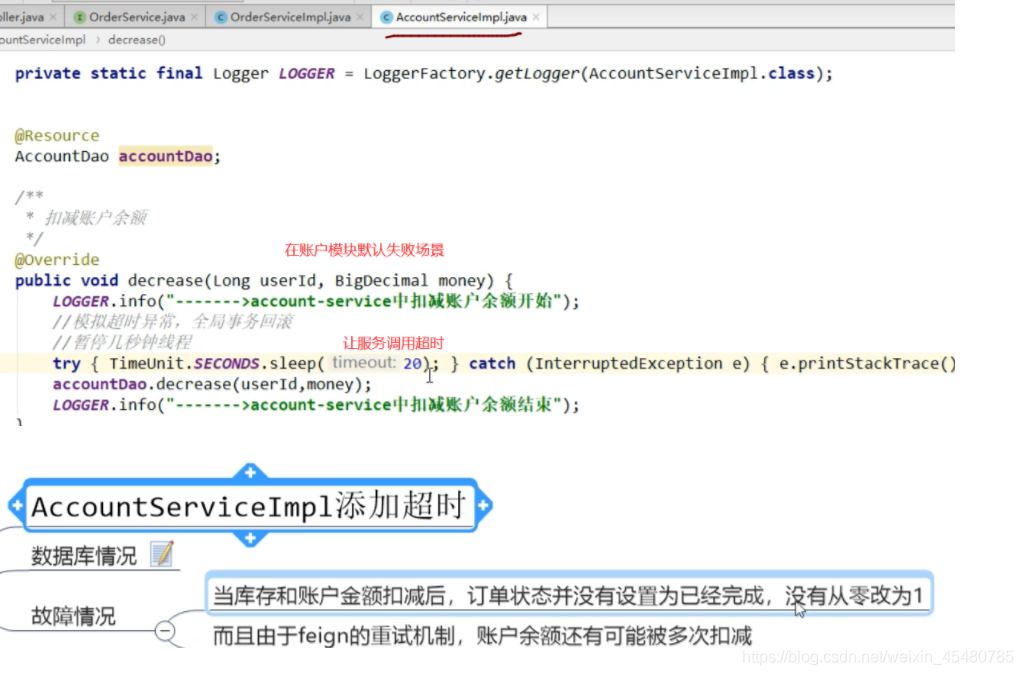Click the top plus handle of the mind map node
Screen dimensions: 1023x675
[250, 472]
